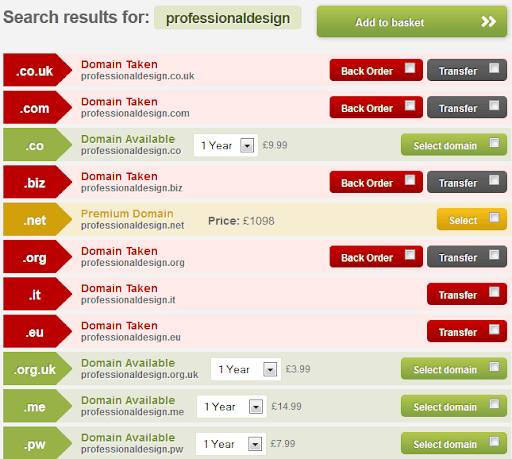The width and height of the screenshot is (512, 459).
Task: Check Select domain box for professionaldesign.pw
Action: 494,441
